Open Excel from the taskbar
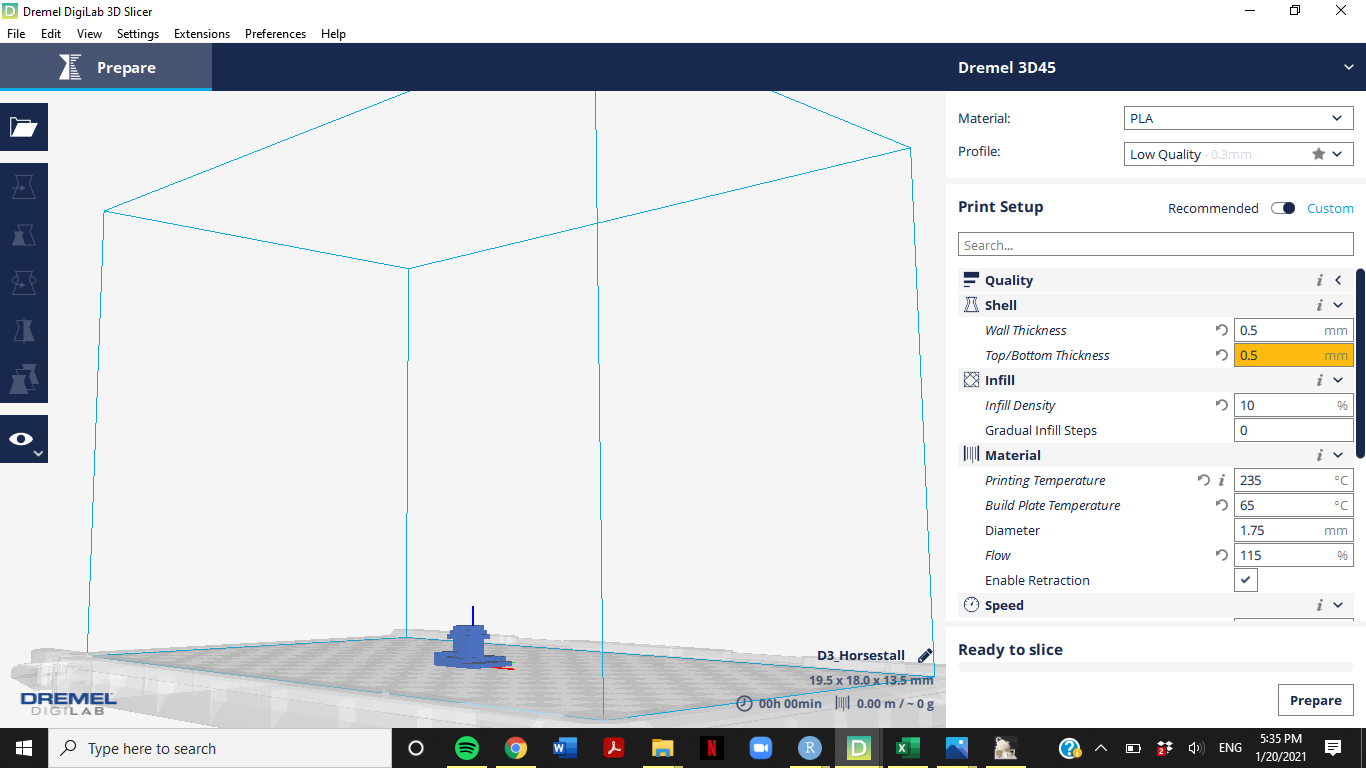This screenshot has width=1366, height=768. point(907,748)
